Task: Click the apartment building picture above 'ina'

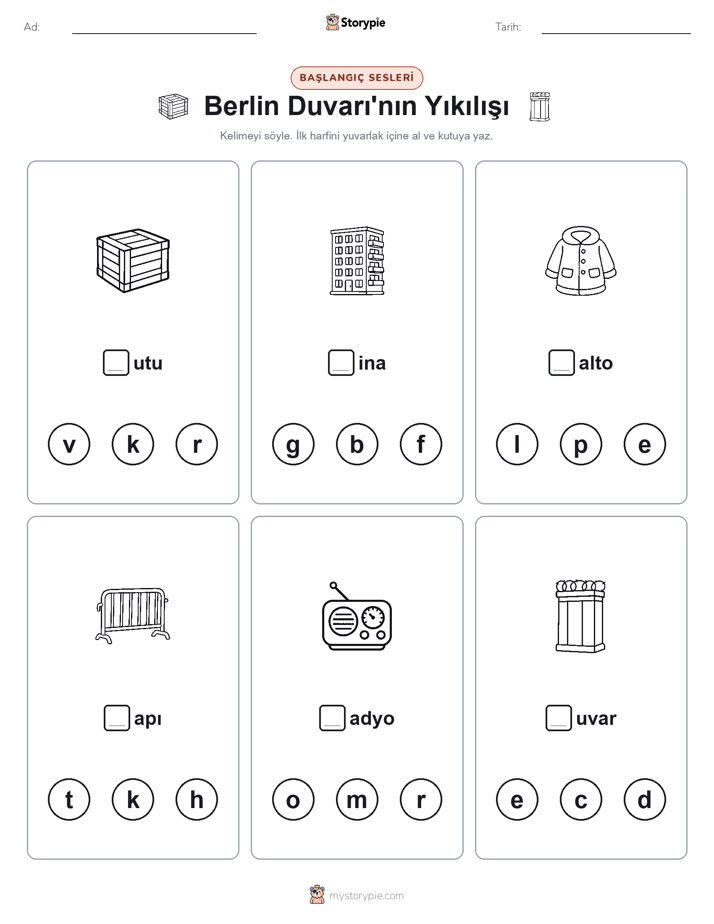Action: click(x=357, y=260)
